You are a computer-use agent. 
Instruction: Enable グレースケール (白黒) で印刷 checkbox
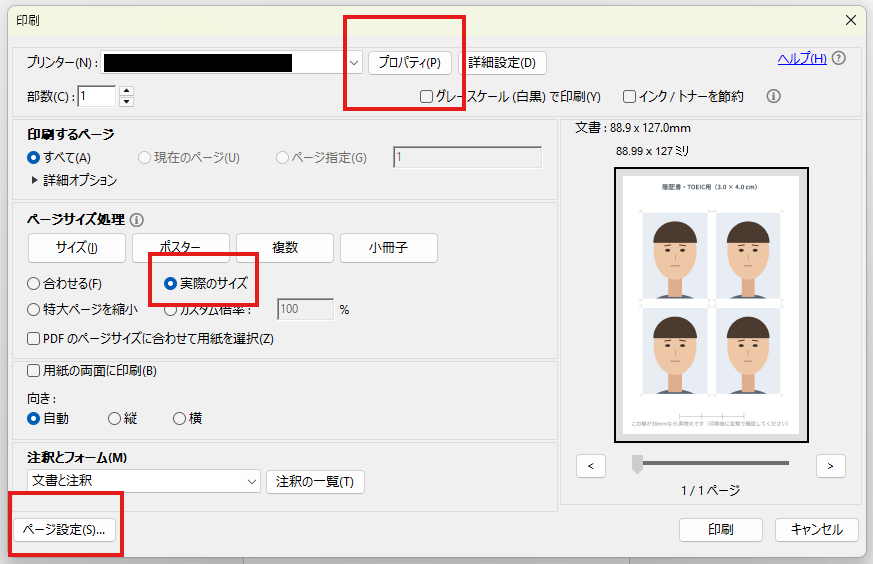[x=426, y=97]
